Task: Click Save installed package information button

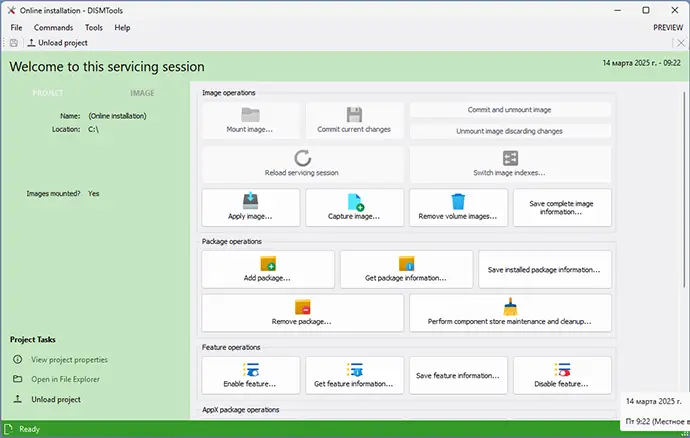Action: coord(545,269)
